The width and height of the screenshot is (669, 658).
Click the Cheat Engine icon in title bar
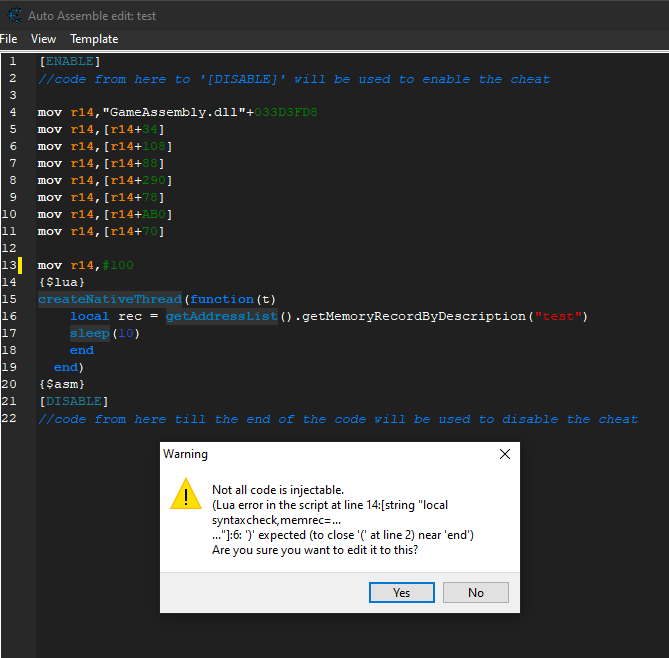pos(11,15)
